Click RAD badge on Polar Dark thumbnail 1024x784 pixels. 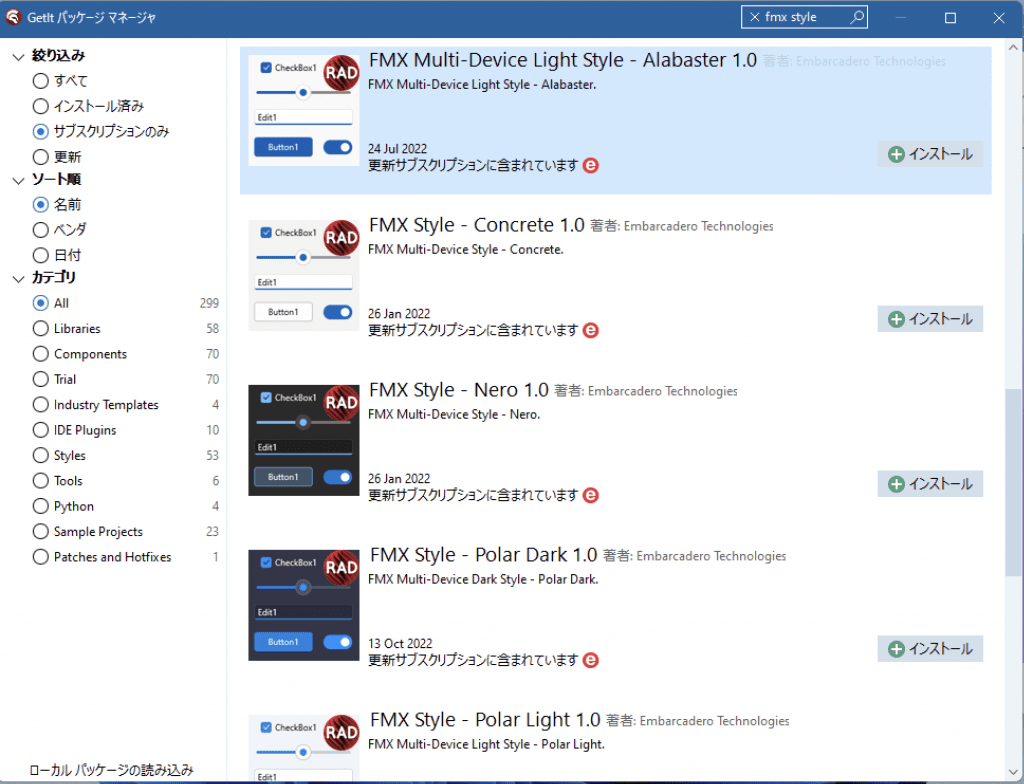[342, 568]
